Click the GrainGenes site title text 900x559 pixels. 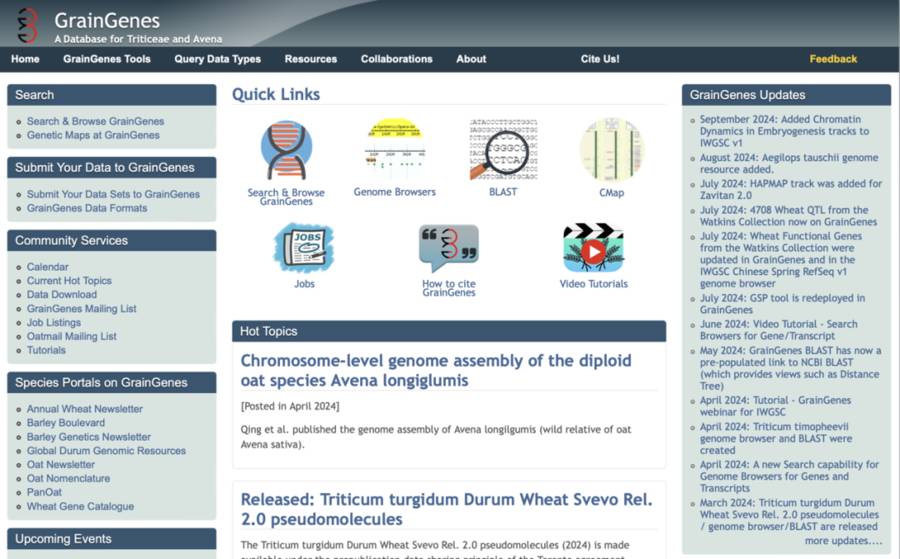(107, 21)
